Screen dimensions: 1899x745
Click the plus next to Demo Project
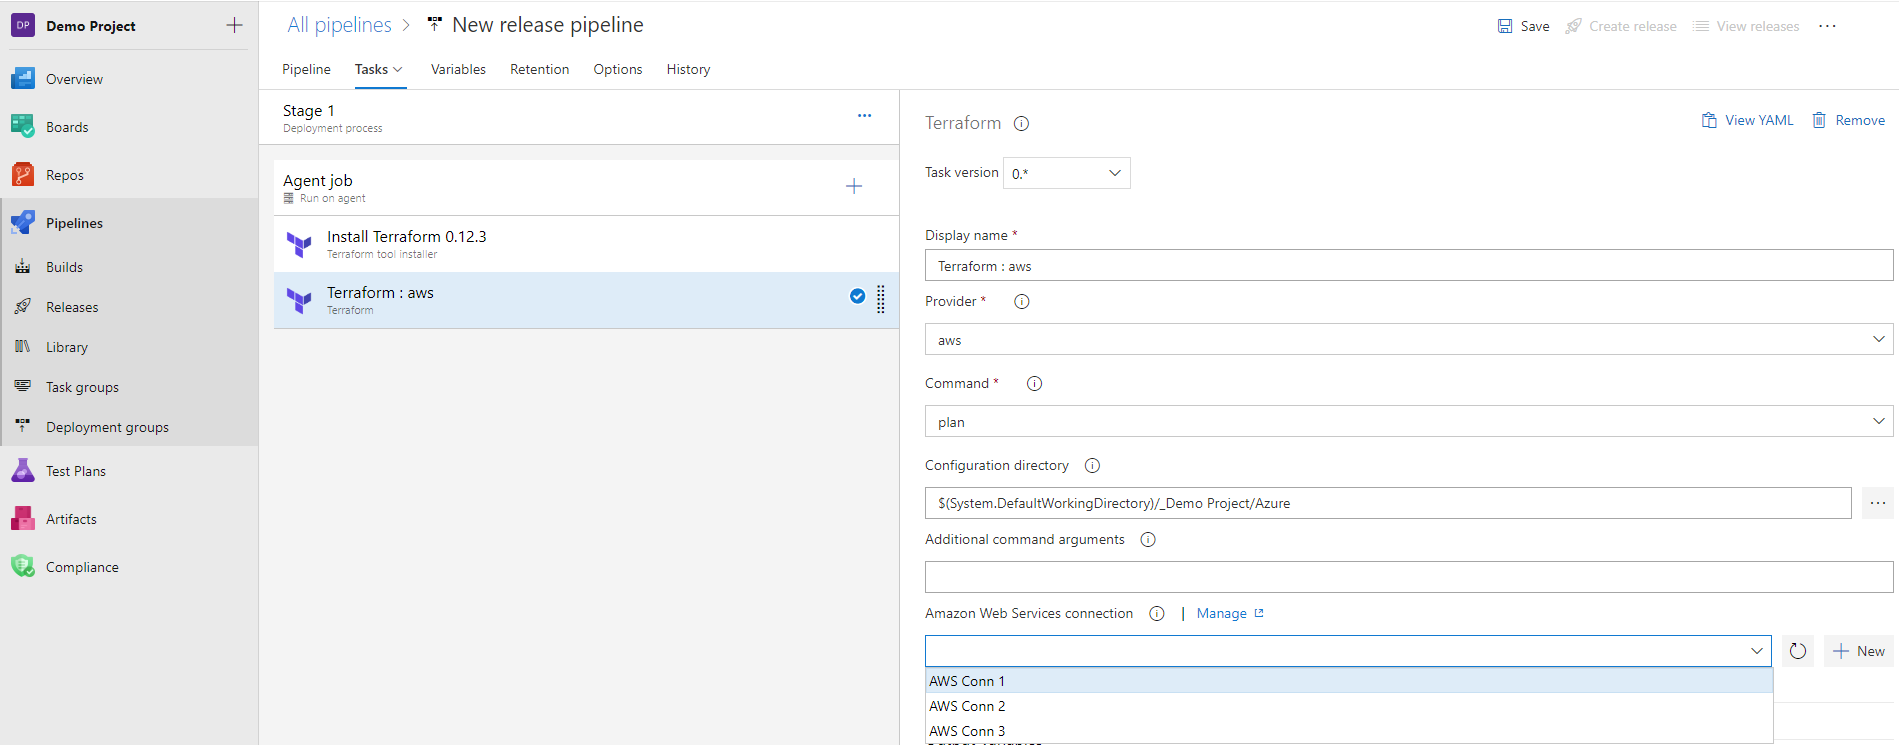click(x=235, y=26)
